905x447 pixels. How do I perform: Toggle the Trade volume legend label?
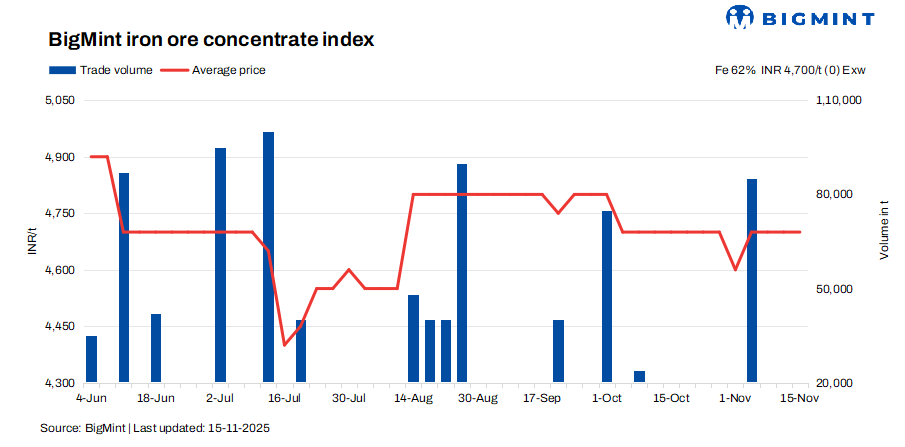(117, 70)
